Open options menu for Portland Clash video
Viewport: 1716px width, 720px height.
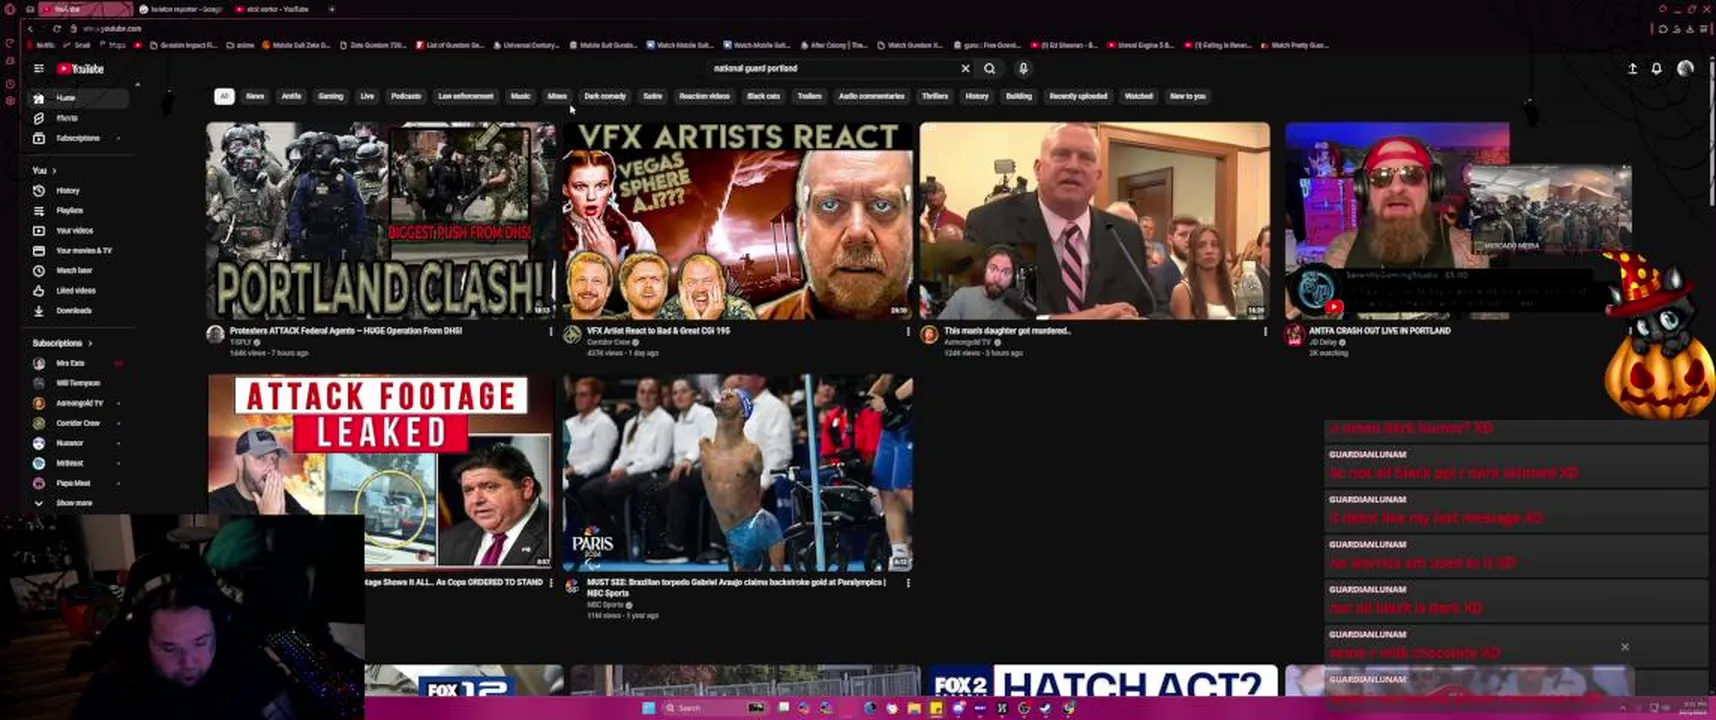pyautogui.click(x=550, y=331)
